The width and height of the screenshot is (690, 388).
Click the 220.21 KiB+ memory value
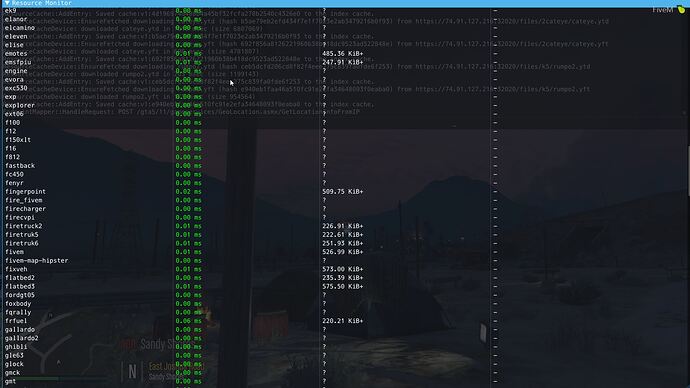point(343,321)
